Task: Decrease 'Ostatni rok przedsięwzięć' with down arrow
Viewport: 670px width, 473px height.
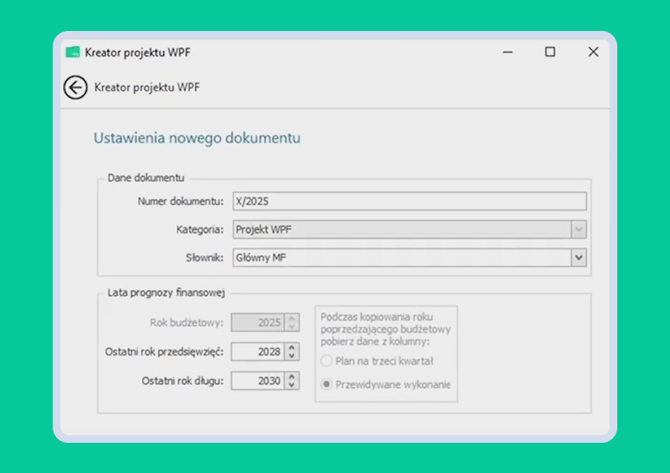Action: pos(291,356)
